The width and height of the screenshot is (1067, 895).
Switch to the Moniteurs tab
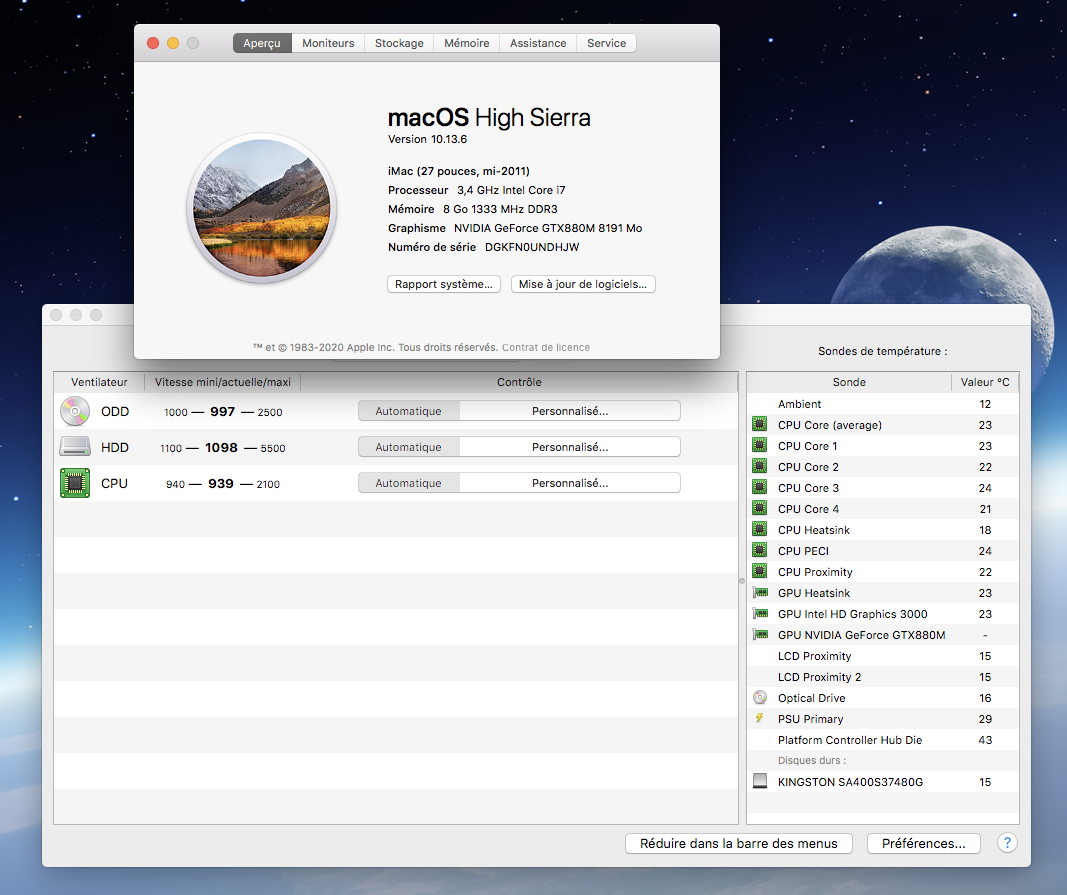pyautogui.click(x=328, y=43)
